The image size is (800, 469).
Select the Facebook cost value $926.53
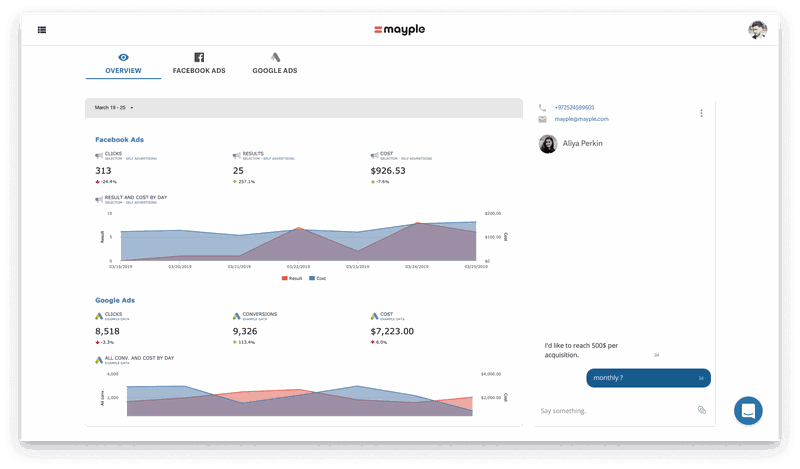coord(388,171)
